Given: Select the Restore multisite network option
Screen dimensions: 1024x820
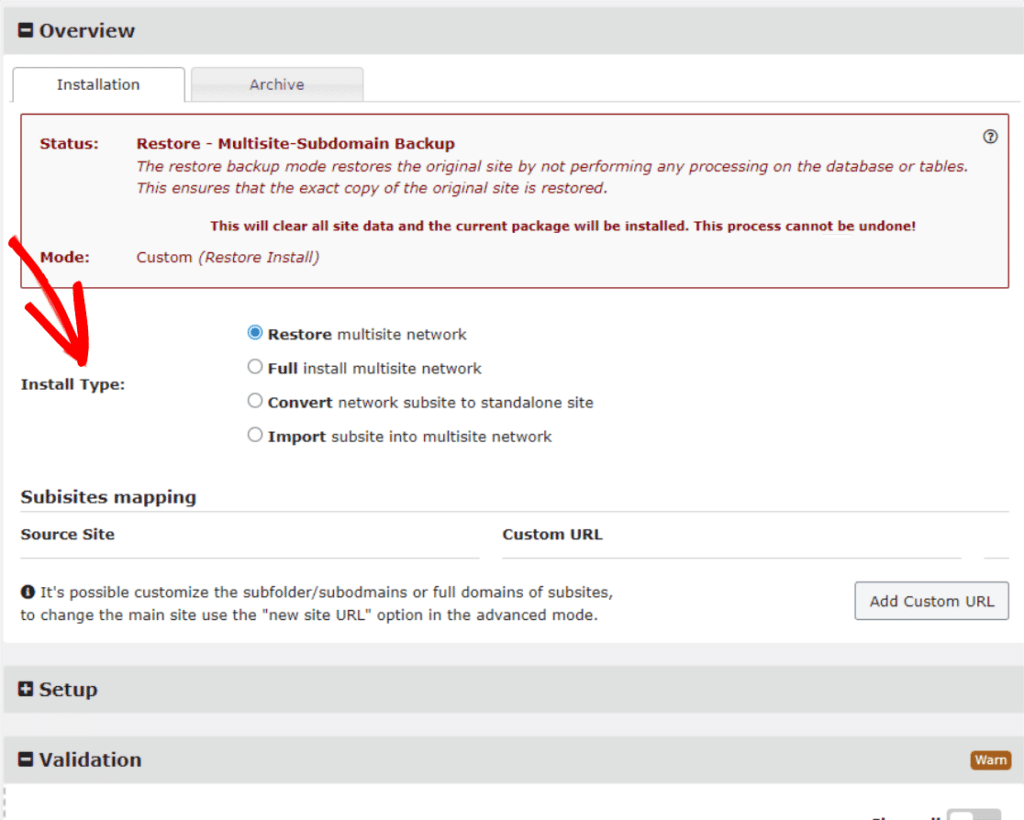Looking at the screenshot, I should point(255,333).
